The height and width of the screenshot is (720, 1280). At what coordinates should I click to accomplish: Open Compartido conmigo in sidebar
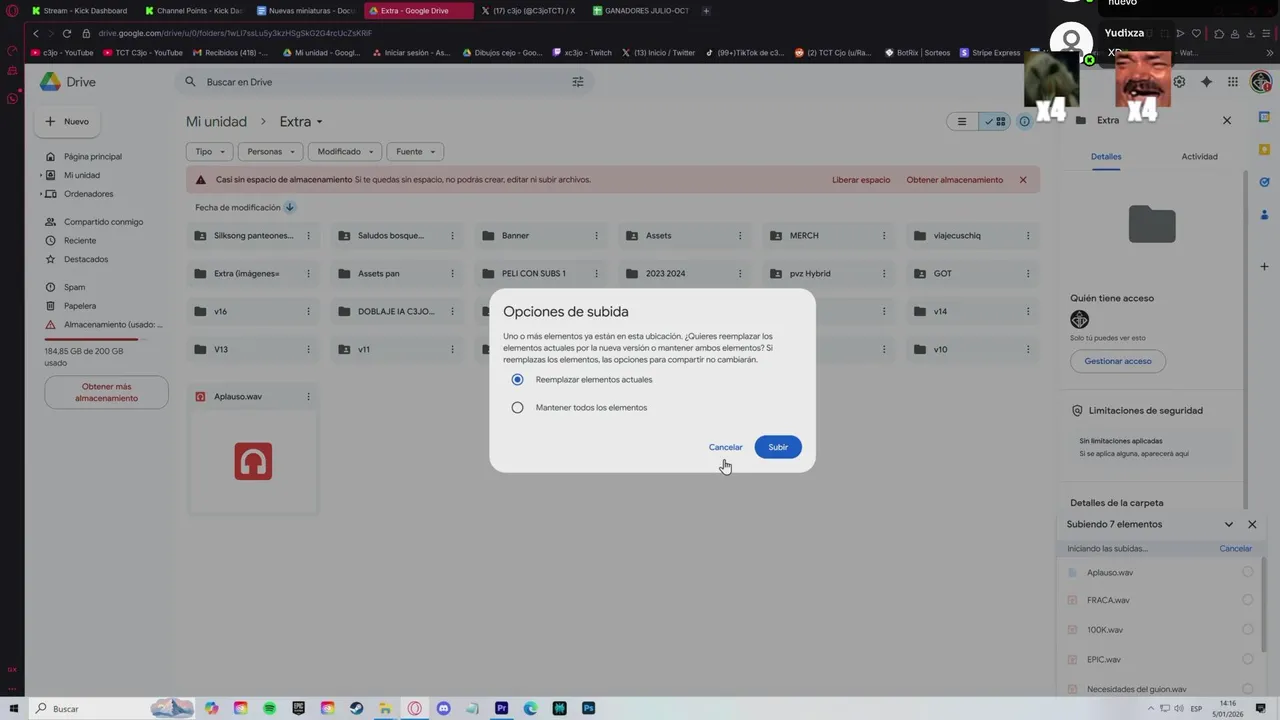[x=103, y=222]
